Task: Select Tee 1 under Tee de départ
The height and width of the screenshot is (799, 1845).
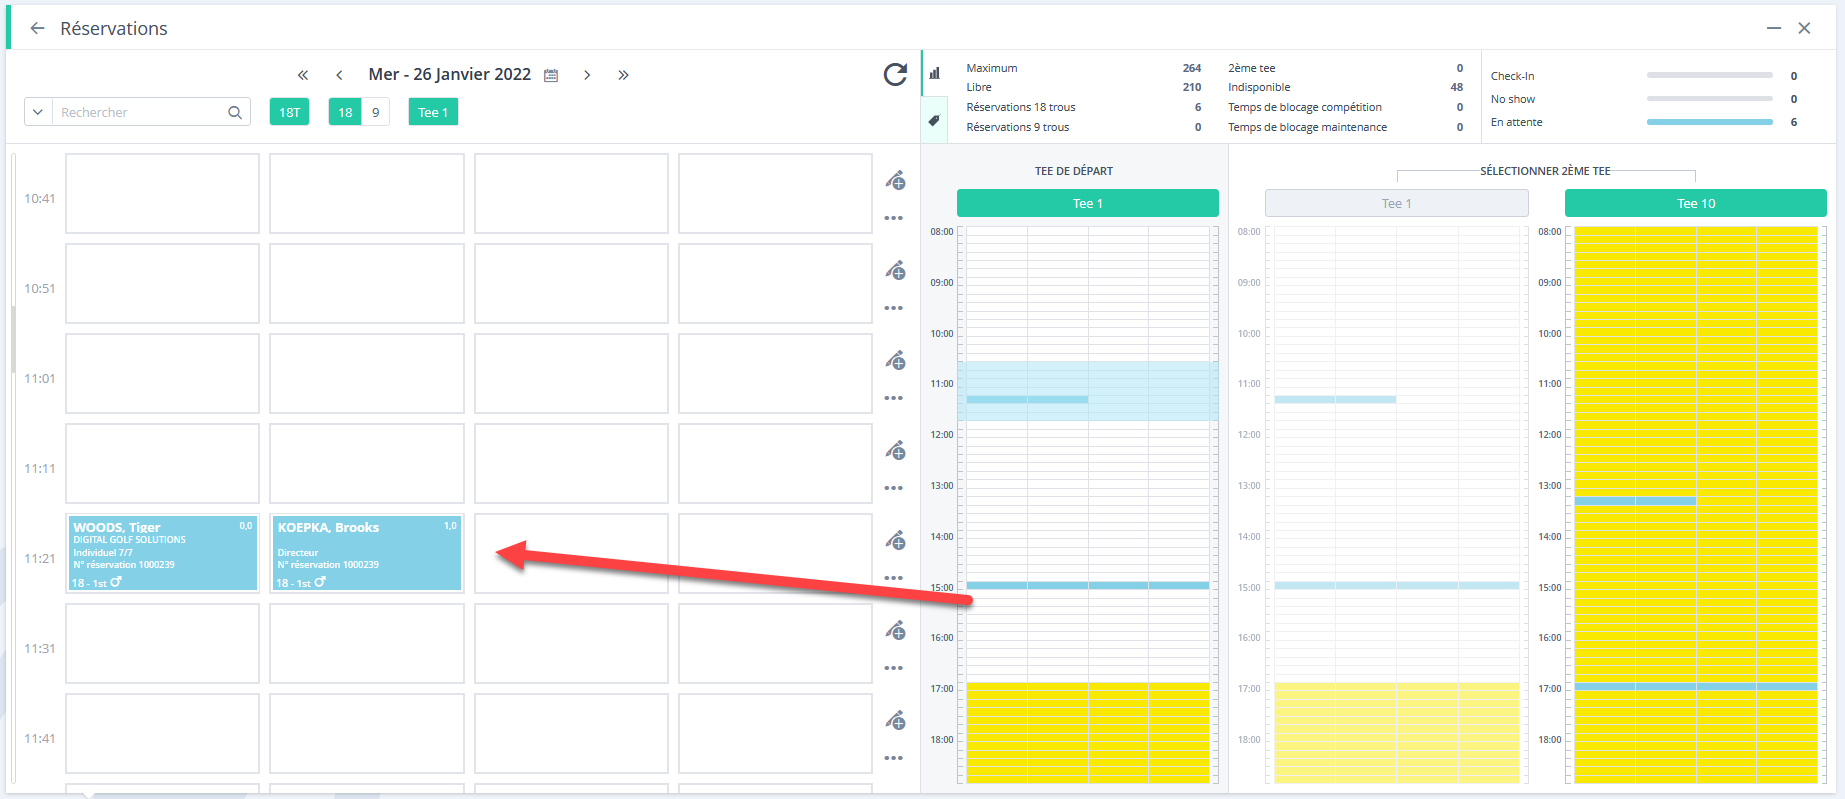Action: pos(1088,203)
